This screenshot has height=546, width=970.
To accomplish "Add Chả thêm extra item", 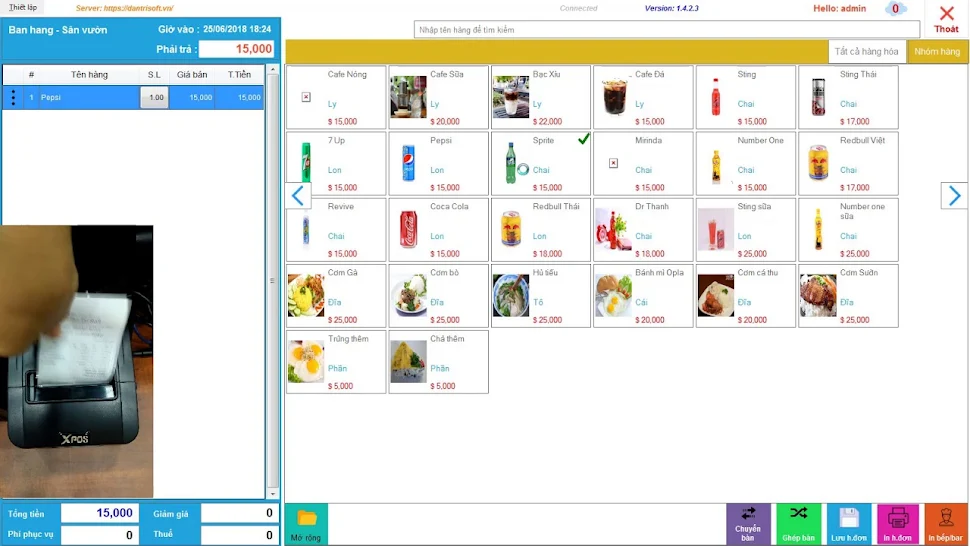I will pos(439,362).
